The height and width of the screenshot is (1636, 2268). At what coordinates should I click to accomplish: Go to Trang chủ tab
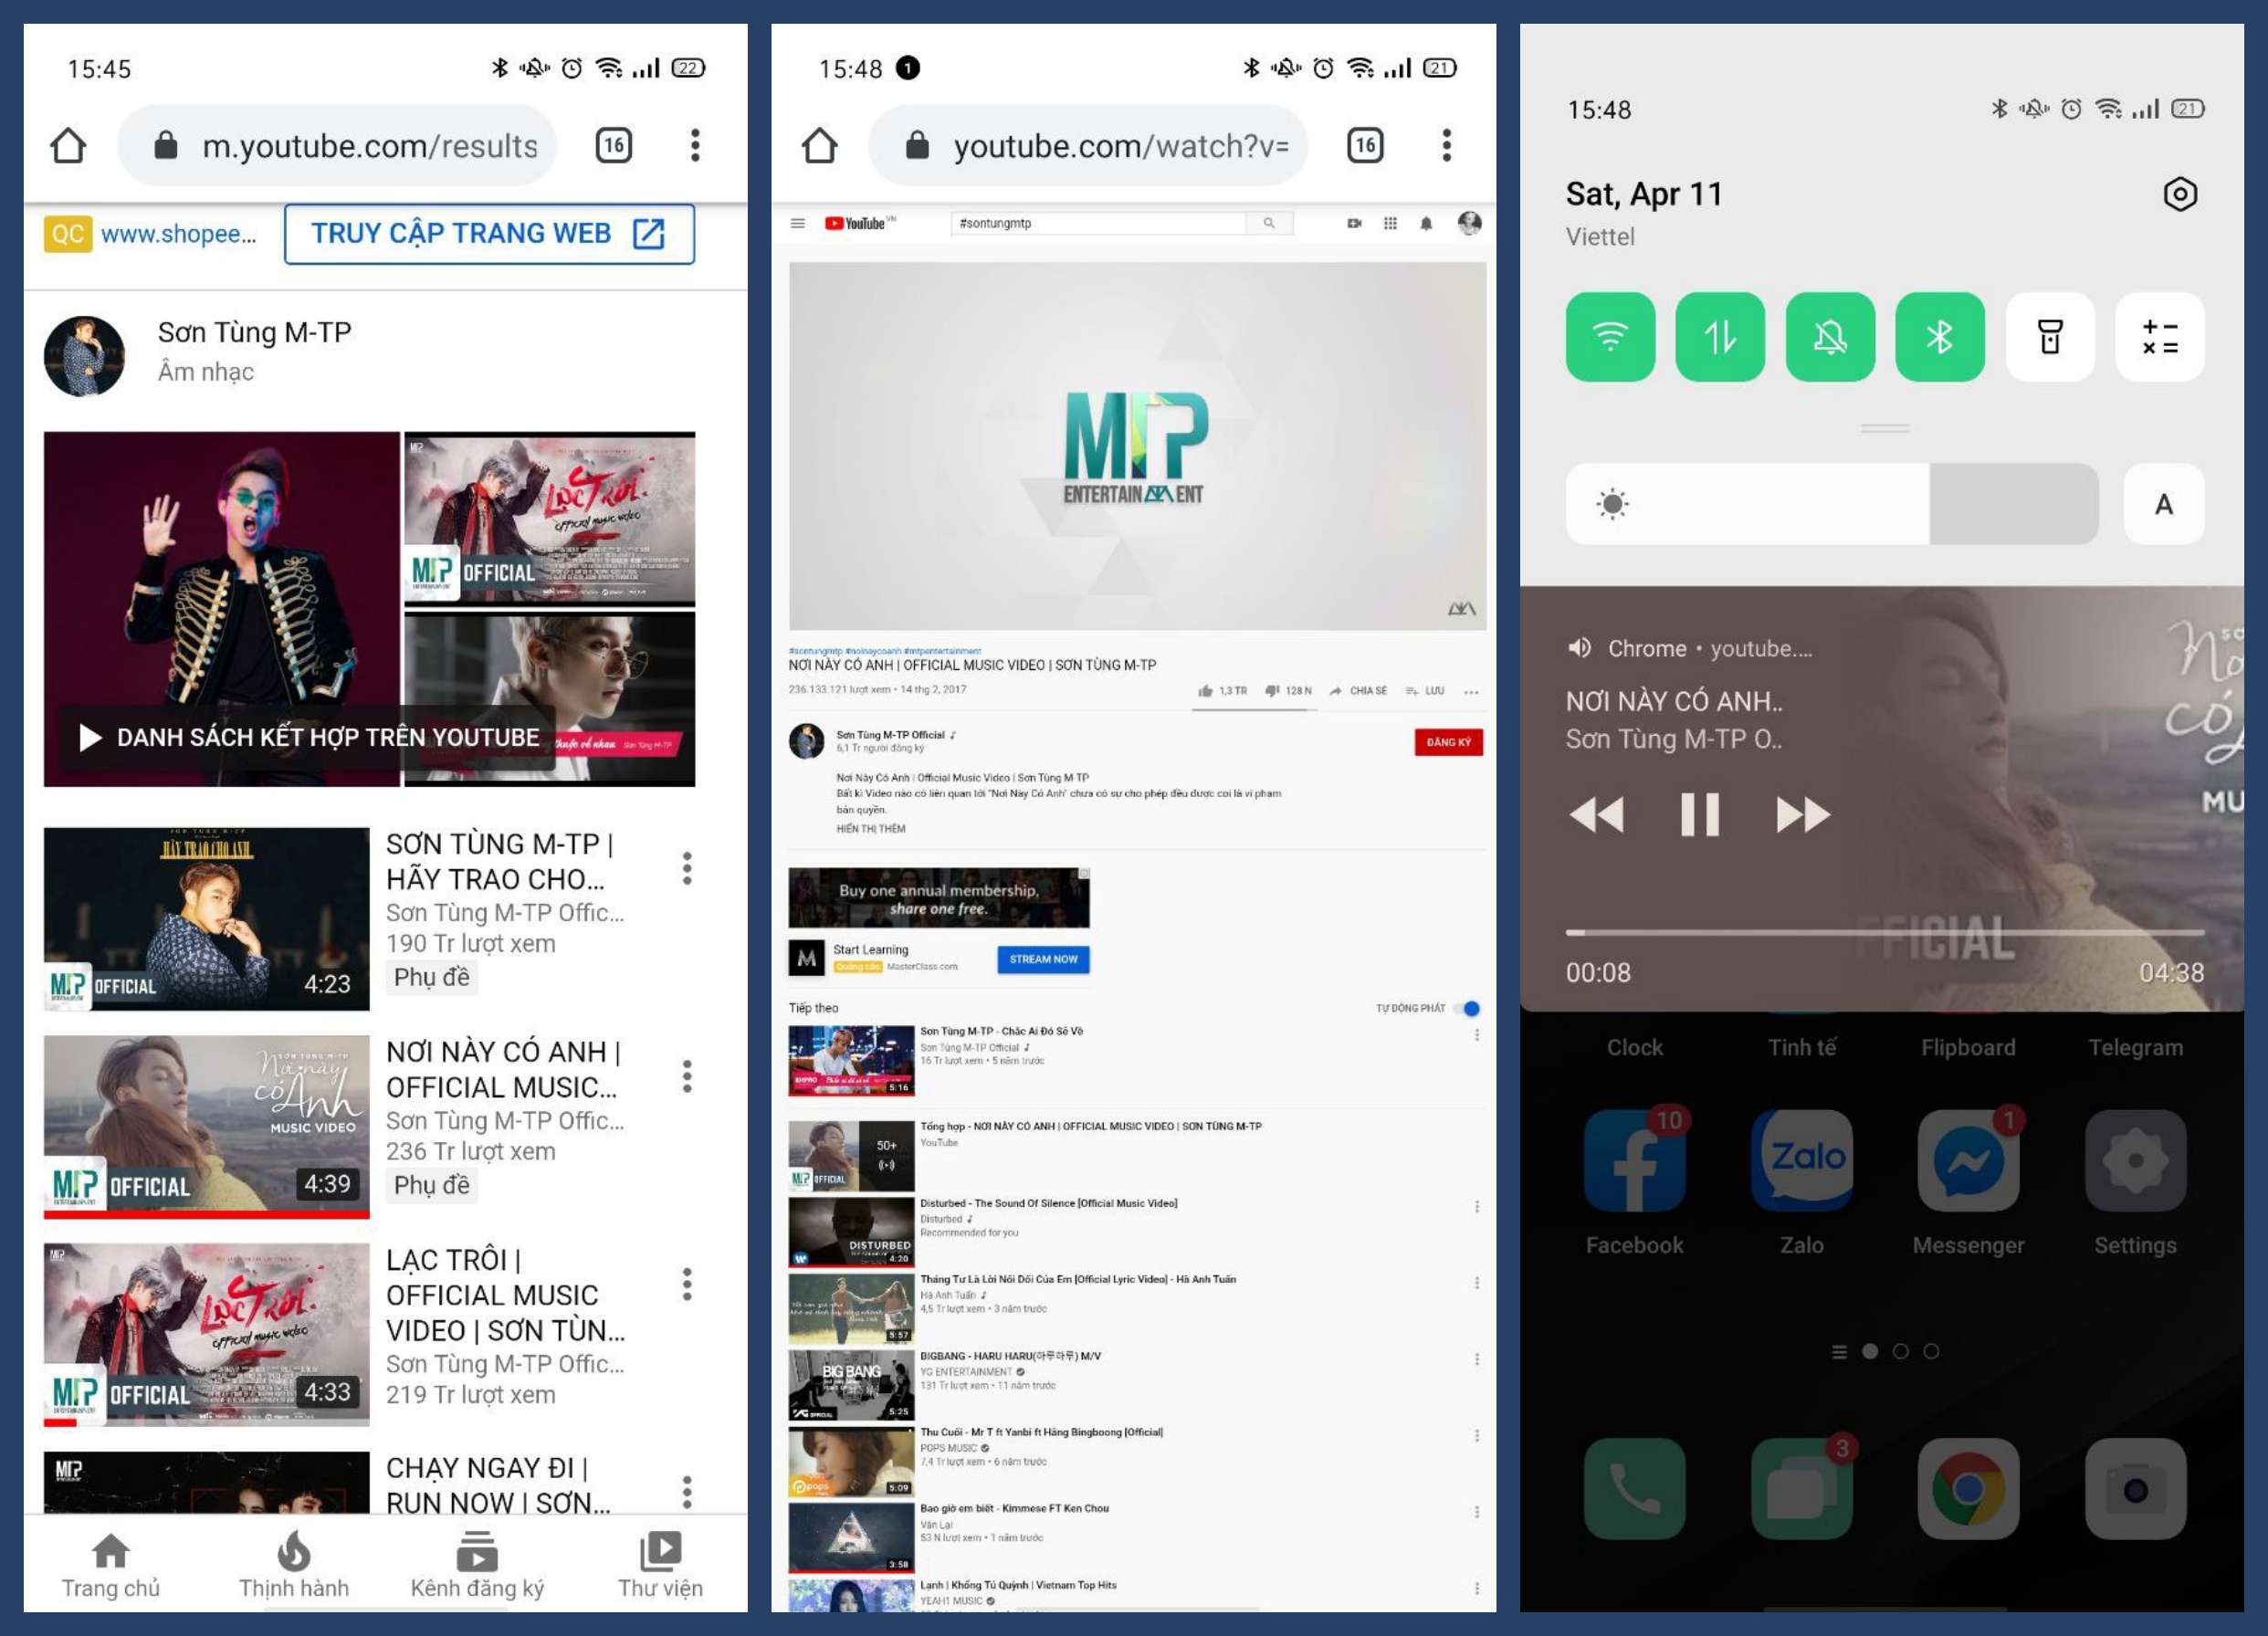[110, 1566]
